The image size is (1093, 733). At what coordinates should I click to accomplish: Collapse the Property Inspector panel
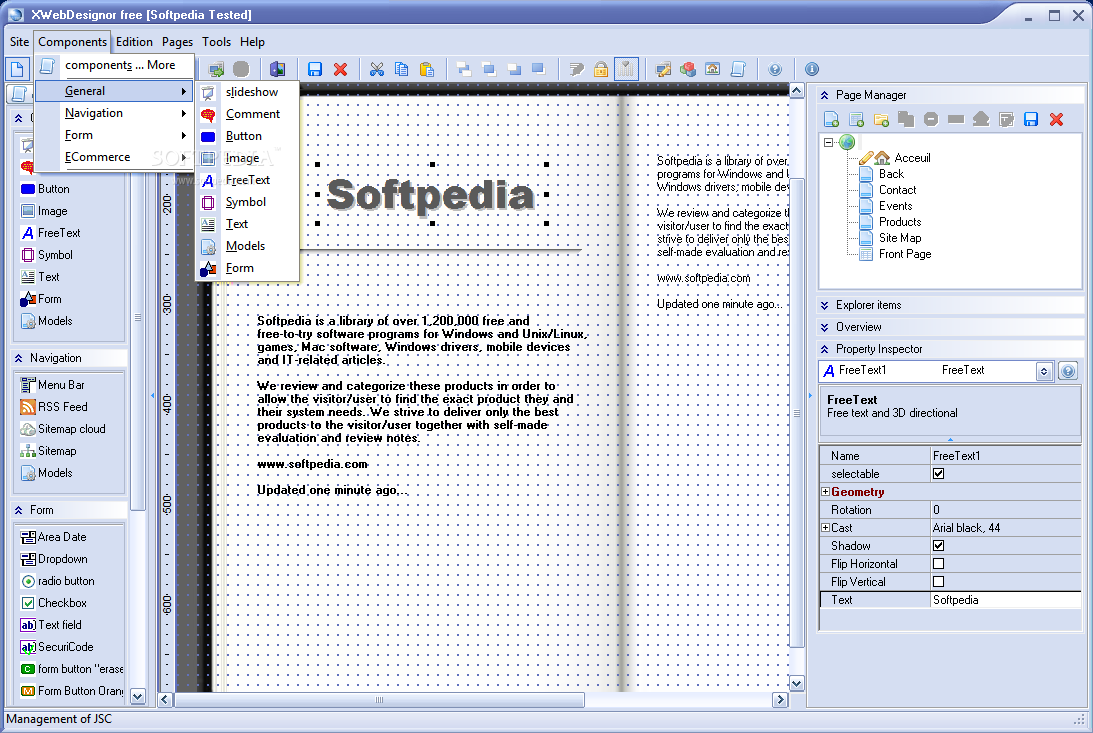coord(825,349)
